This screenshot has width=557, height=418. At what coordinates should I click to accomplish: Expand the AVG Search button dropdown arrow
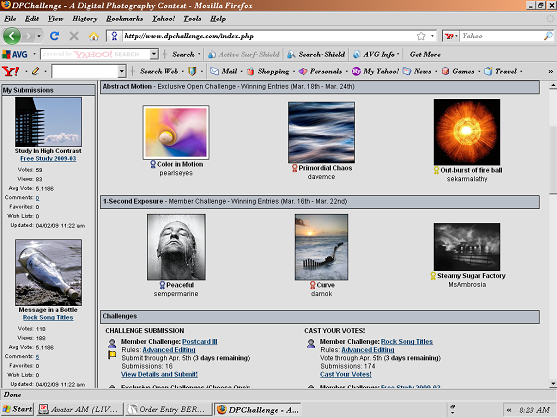pos(199,54)
